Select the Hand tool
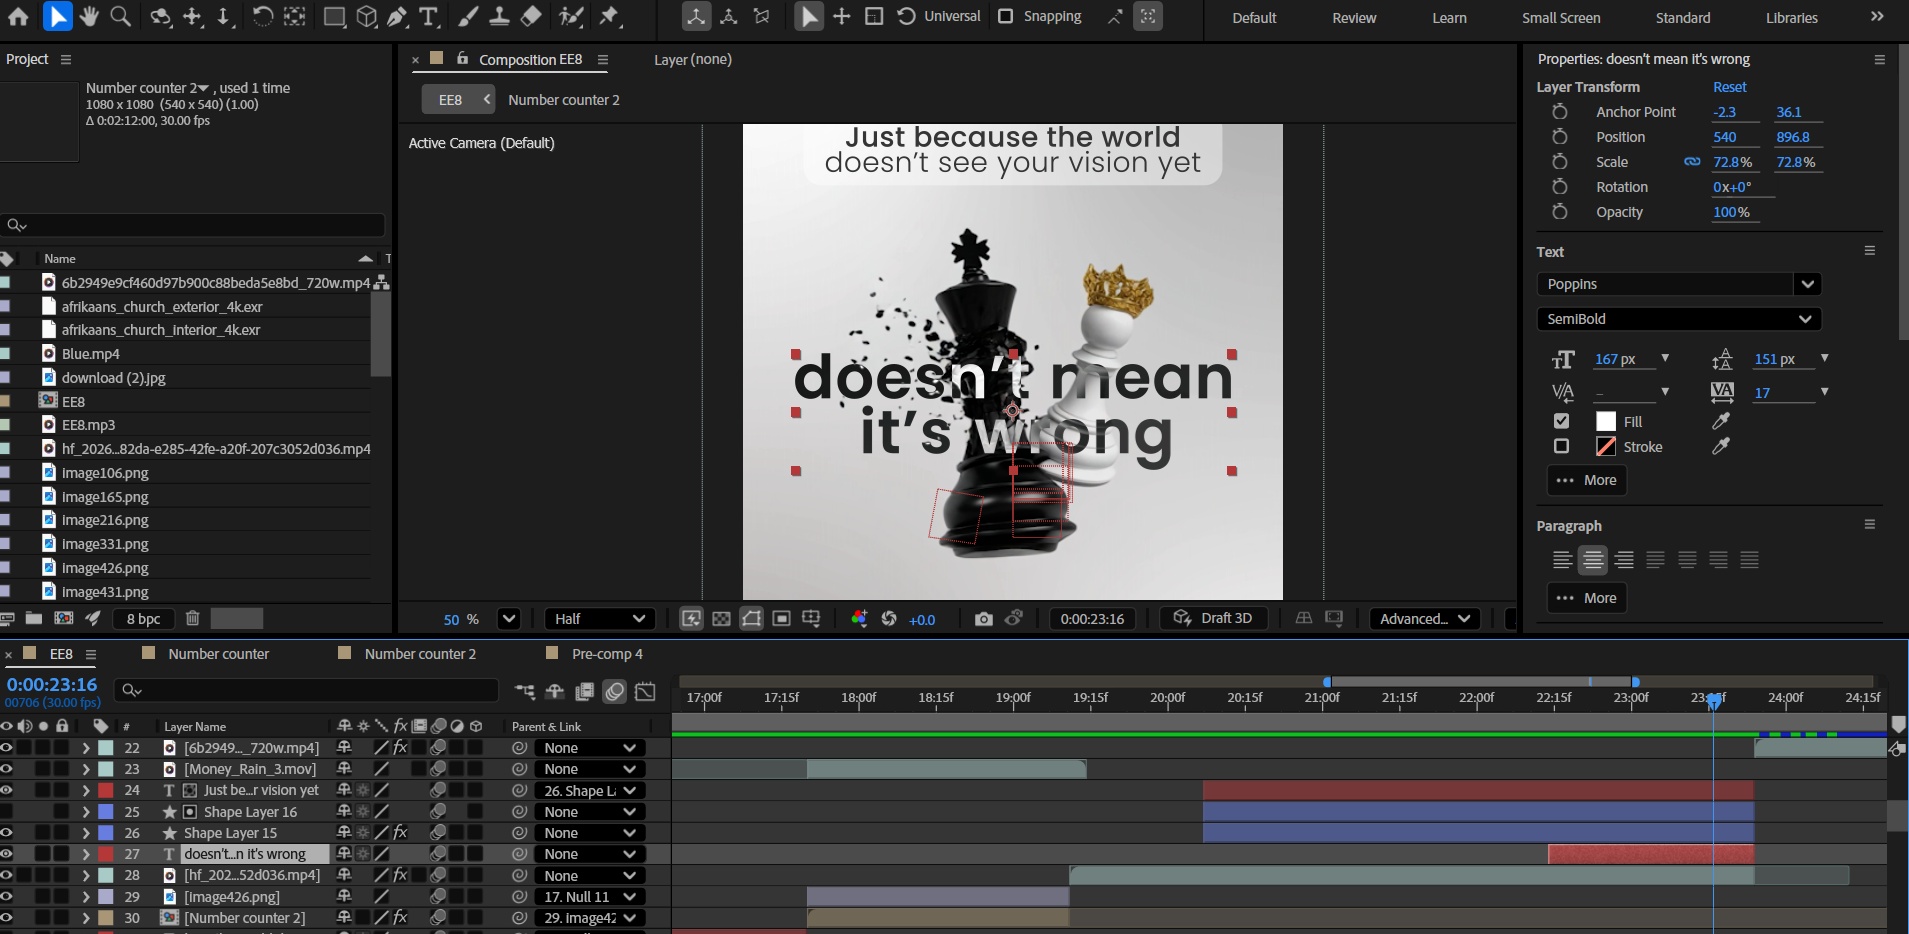Screen dimensions: 1909x934 [89, 16]
